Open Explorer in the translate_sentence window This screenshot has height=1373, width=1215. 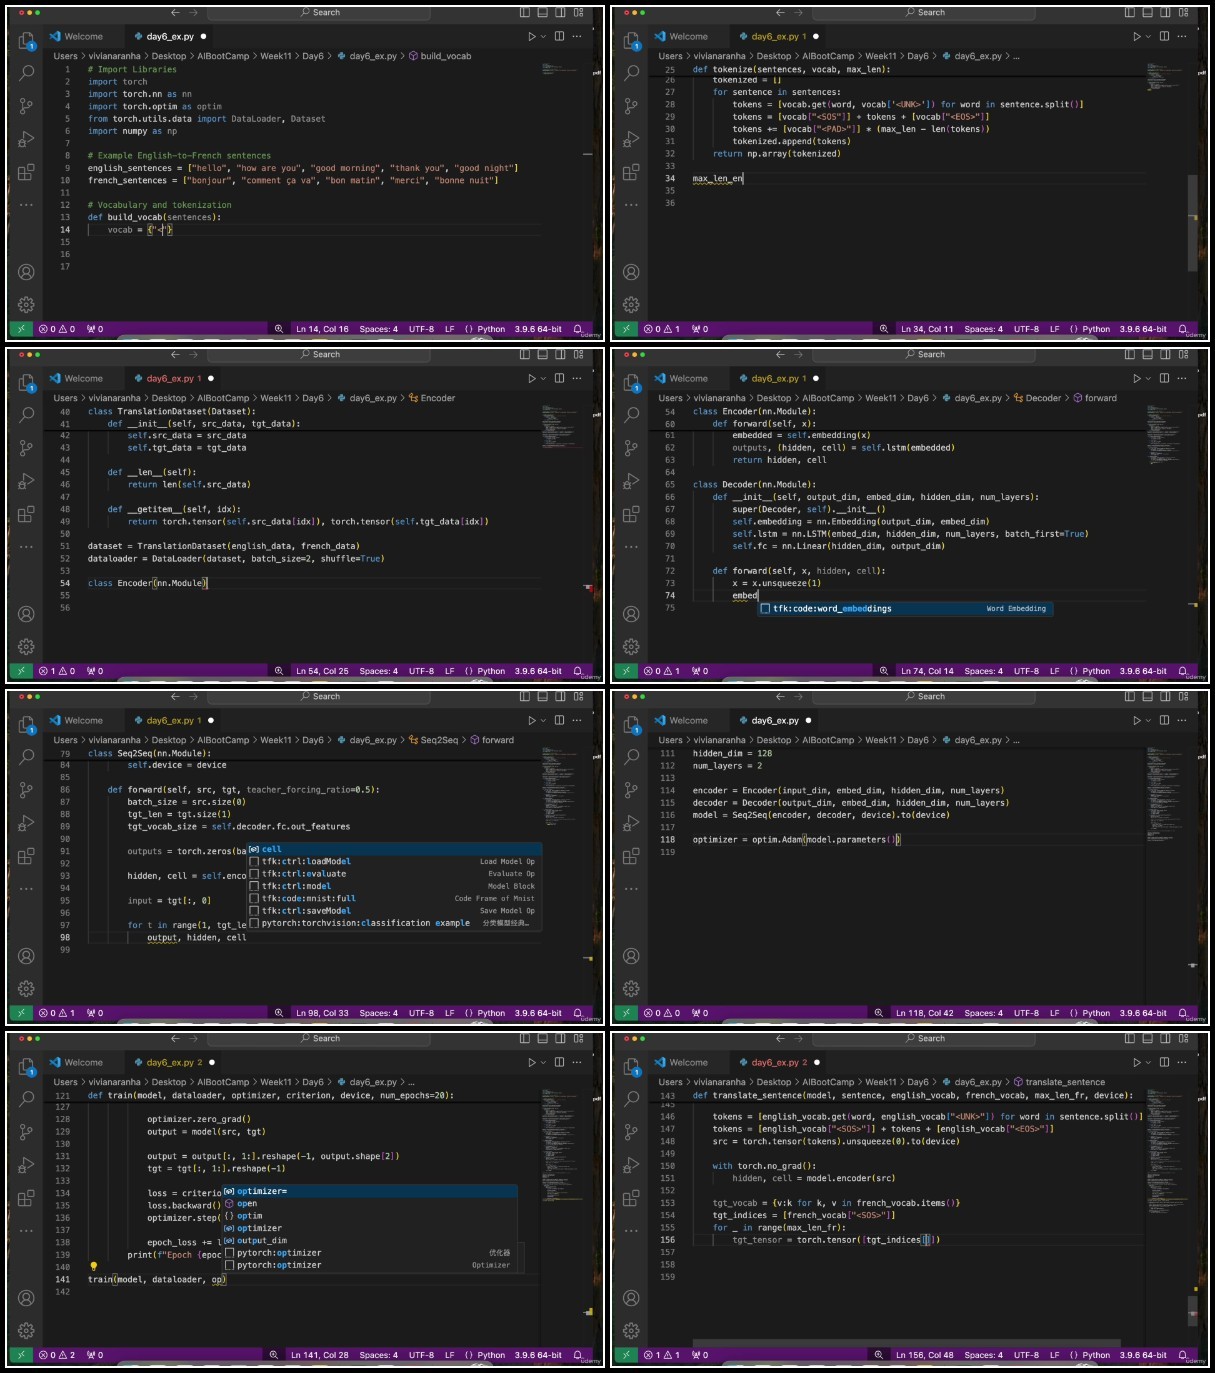(631, 1067)
